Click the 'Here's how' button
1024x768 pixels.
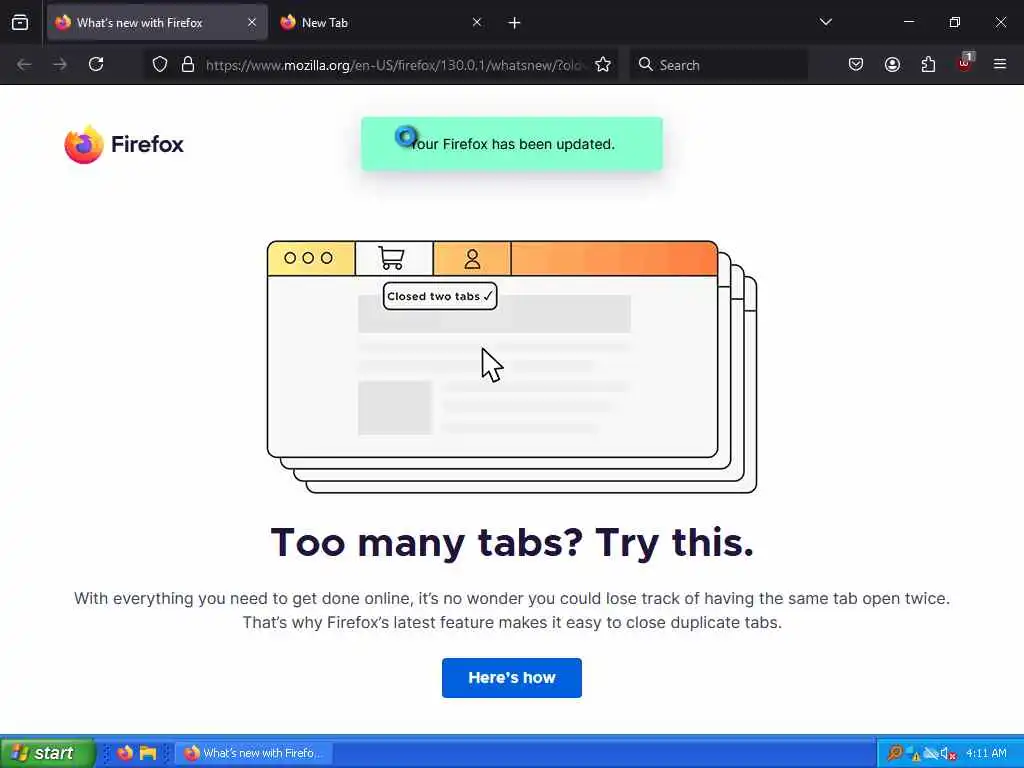pos(511,678)
